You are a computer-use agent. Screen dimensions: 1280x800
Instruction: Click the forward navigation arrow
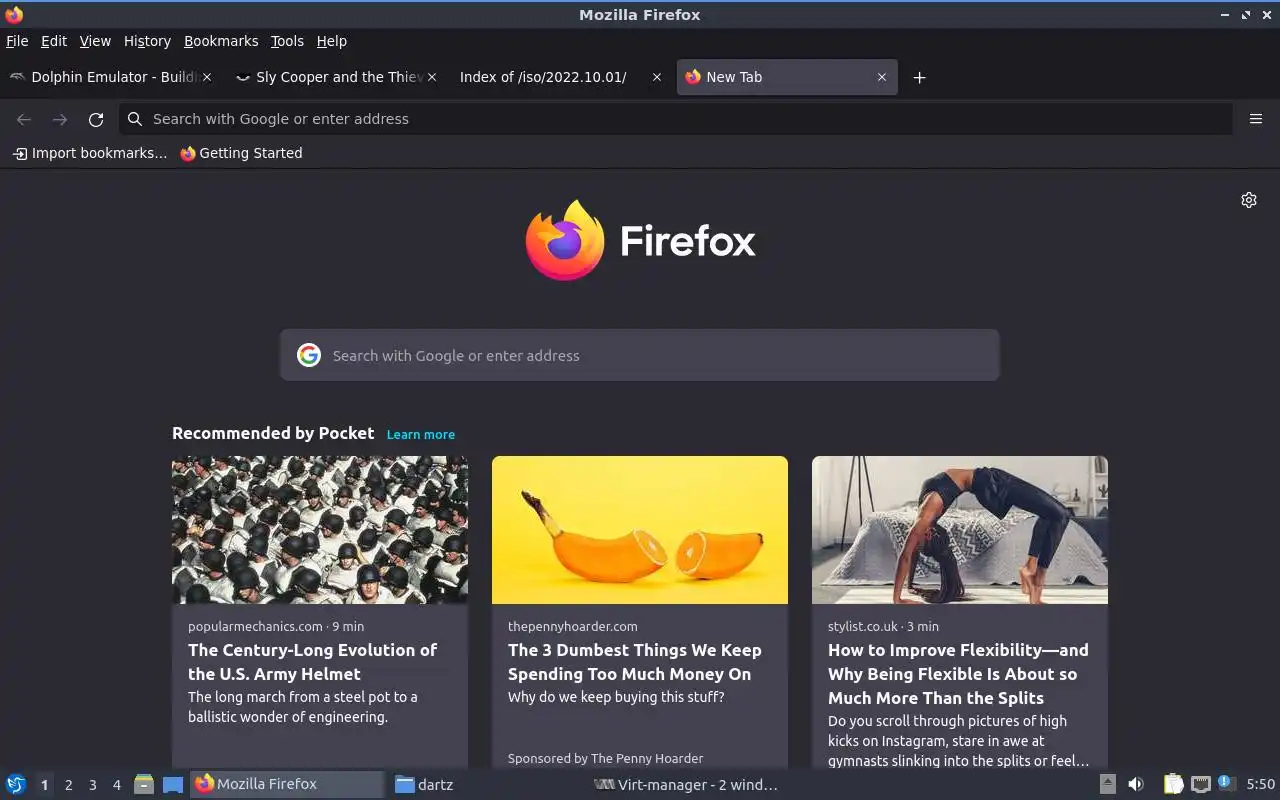(60, 119)
